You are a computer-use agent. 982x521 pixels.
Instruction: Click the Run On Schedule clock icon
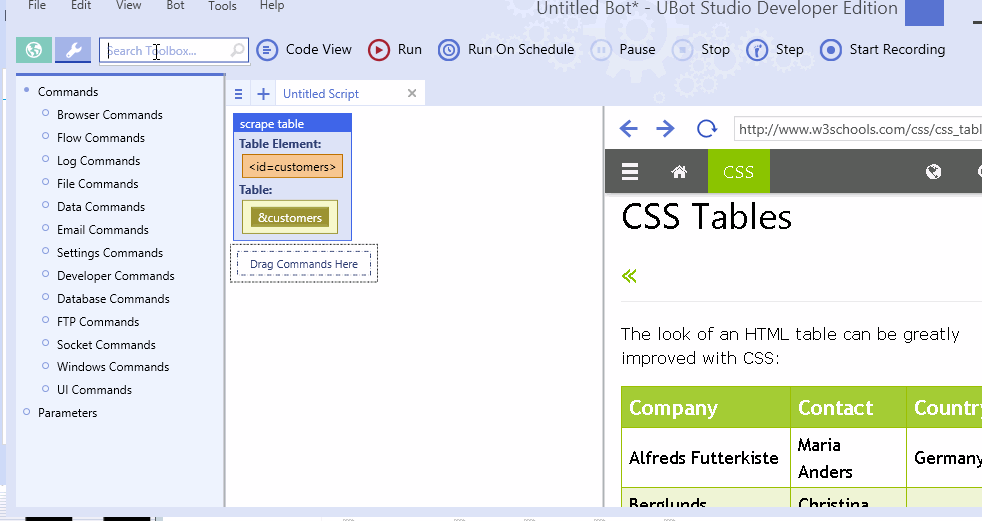[x=448, y=50]
